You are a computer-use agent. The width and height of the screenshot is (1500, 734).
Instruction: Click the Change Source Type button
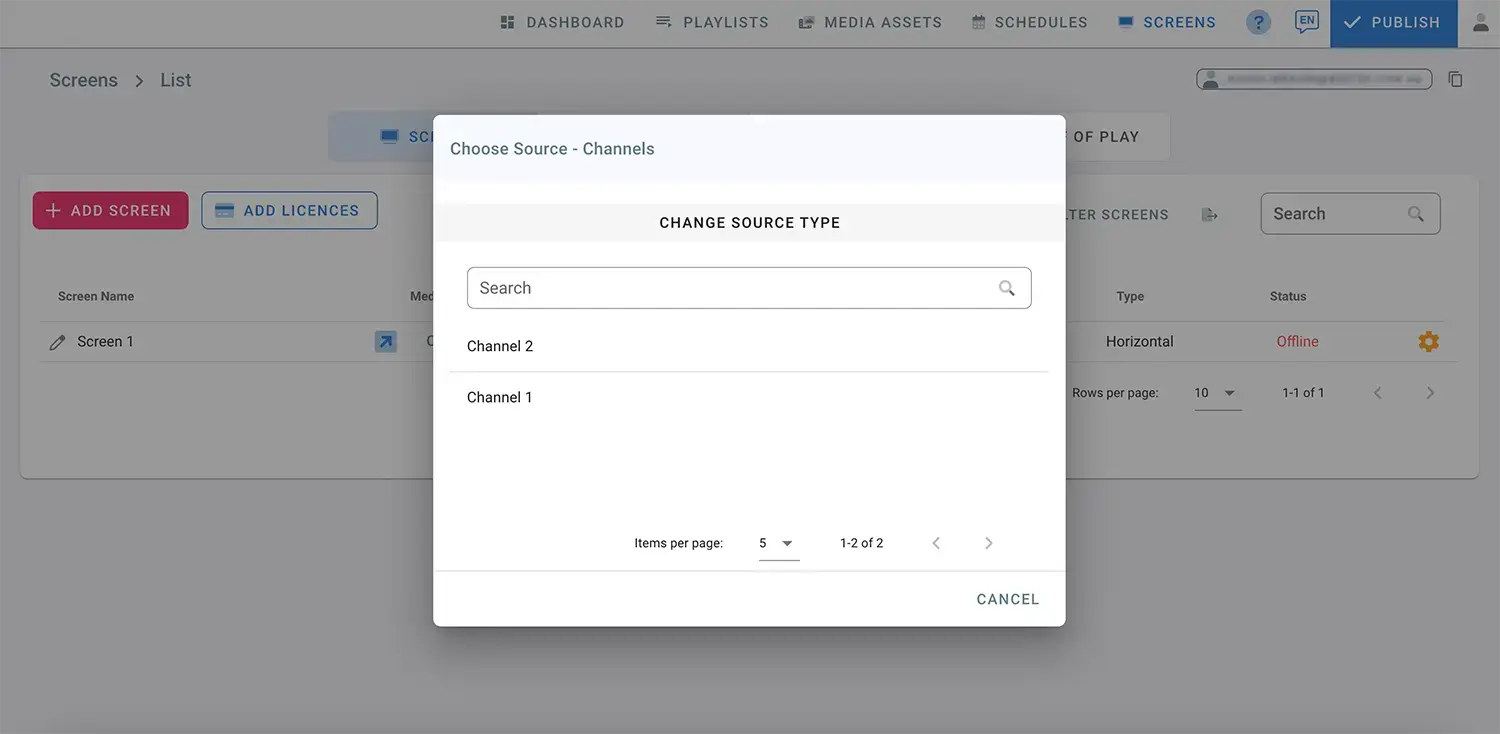[x=749, y=223]
